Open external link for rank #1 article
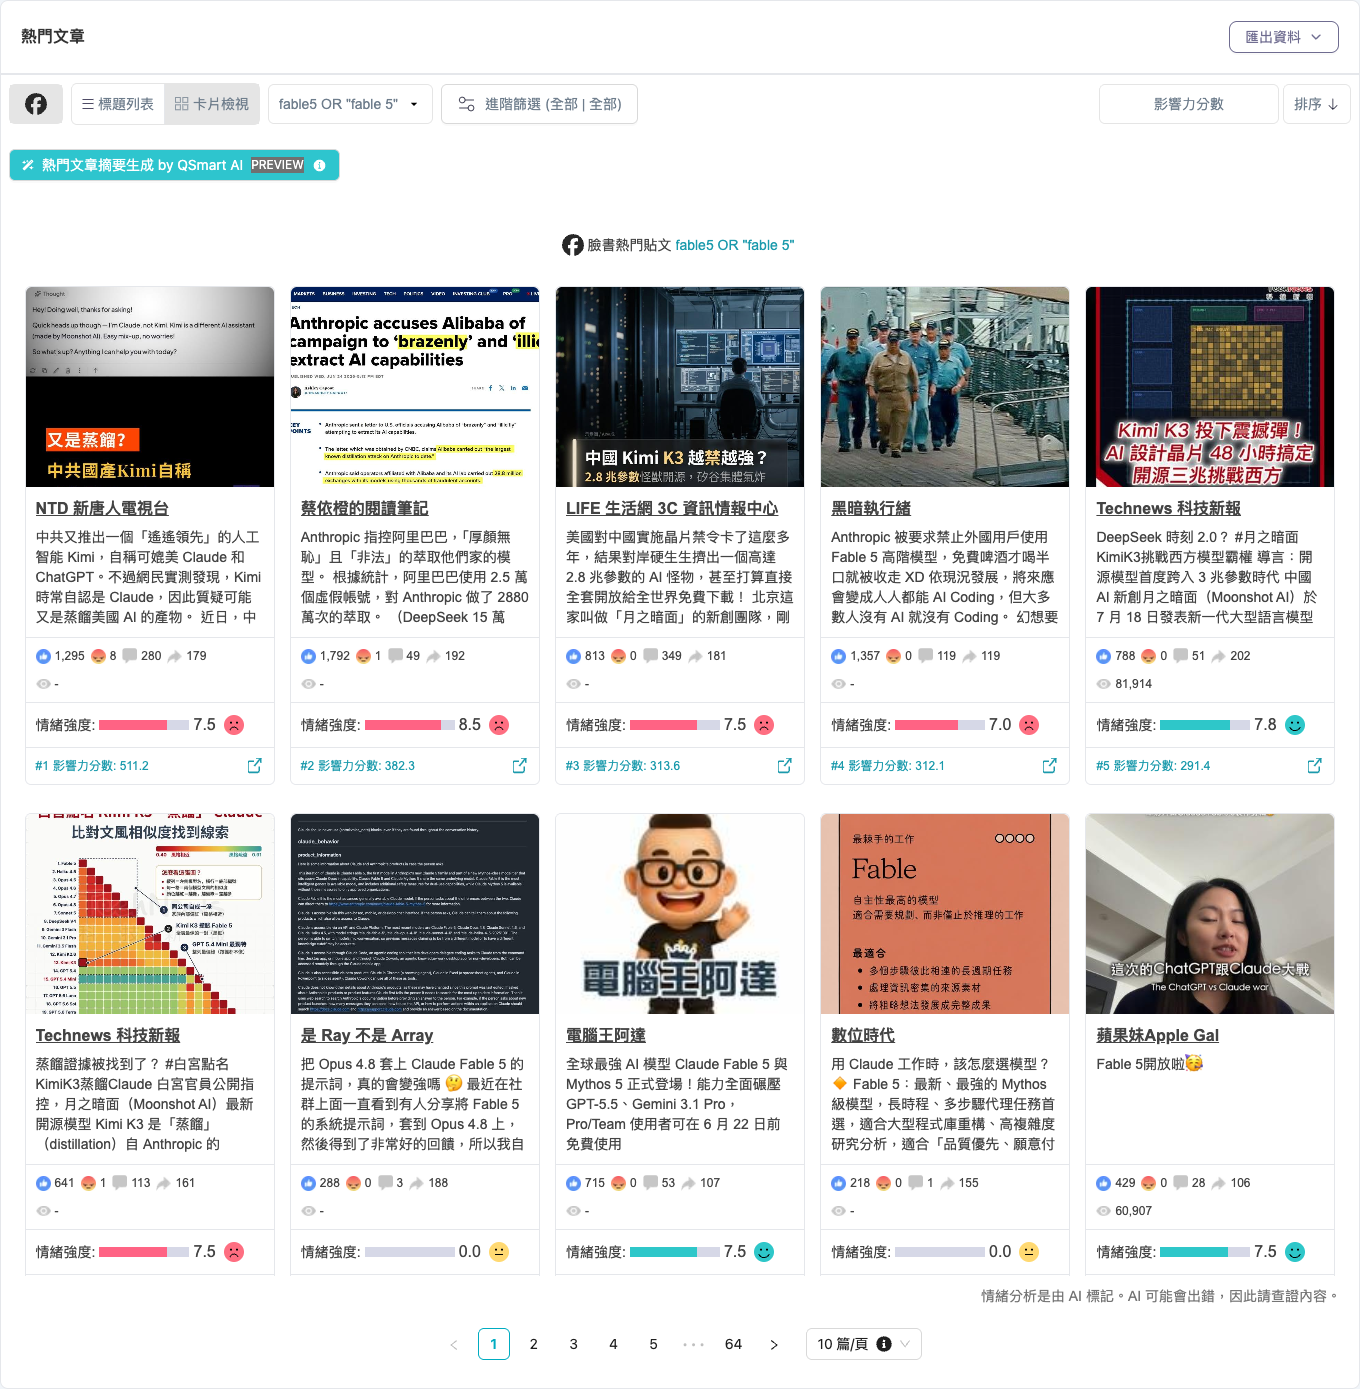The width and height of the screenshot is (1360, 1389). (x=255, y=765)
